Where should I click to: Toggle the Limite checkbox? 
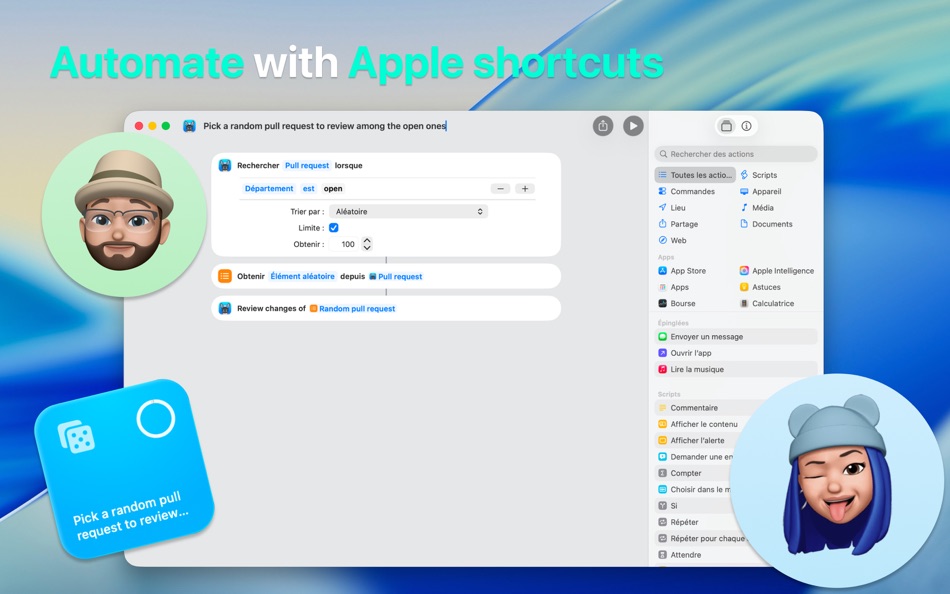(334, 227)
